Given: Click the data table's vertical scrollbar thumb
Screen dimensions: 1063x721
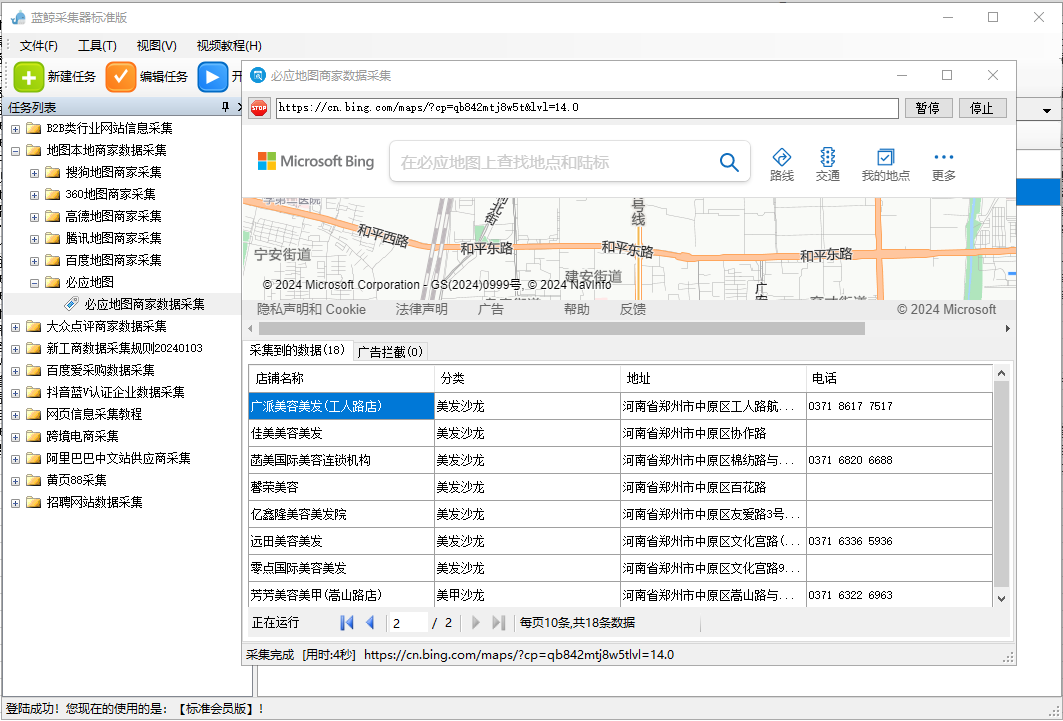Looking at the screenshot, I should point(1001,484).
